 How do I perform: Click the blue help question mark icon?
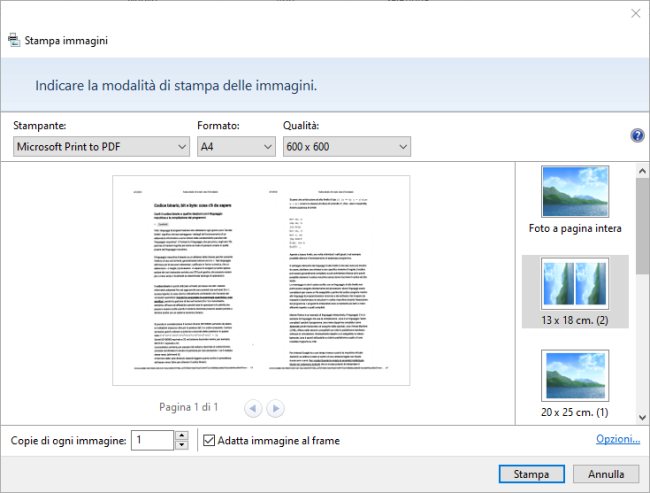pos(637,136)
